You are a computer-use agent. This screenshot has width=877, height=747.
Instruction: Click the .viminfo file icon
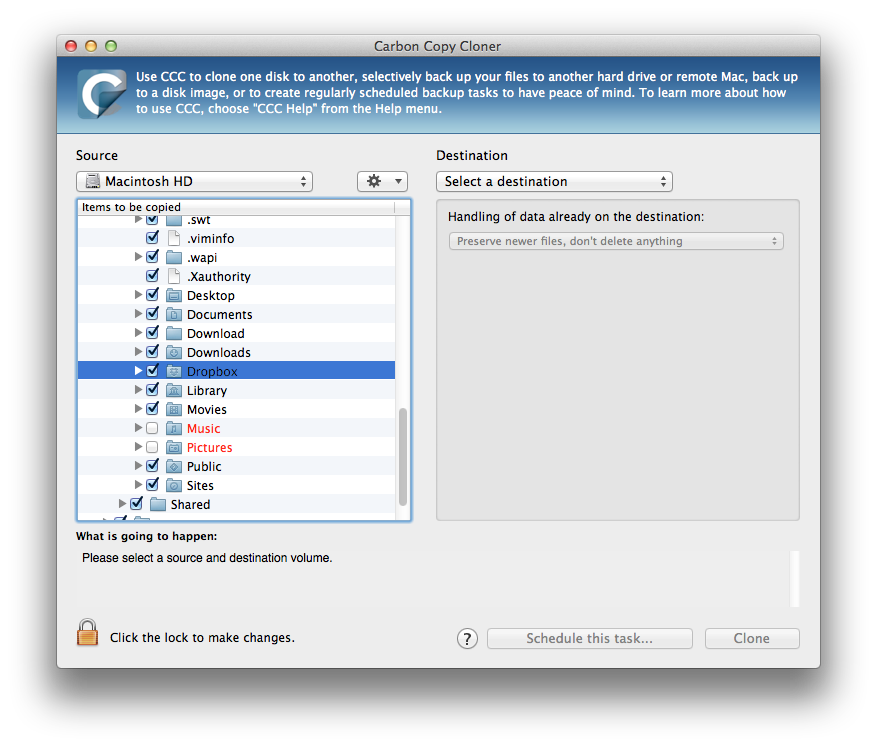[174, 238]
